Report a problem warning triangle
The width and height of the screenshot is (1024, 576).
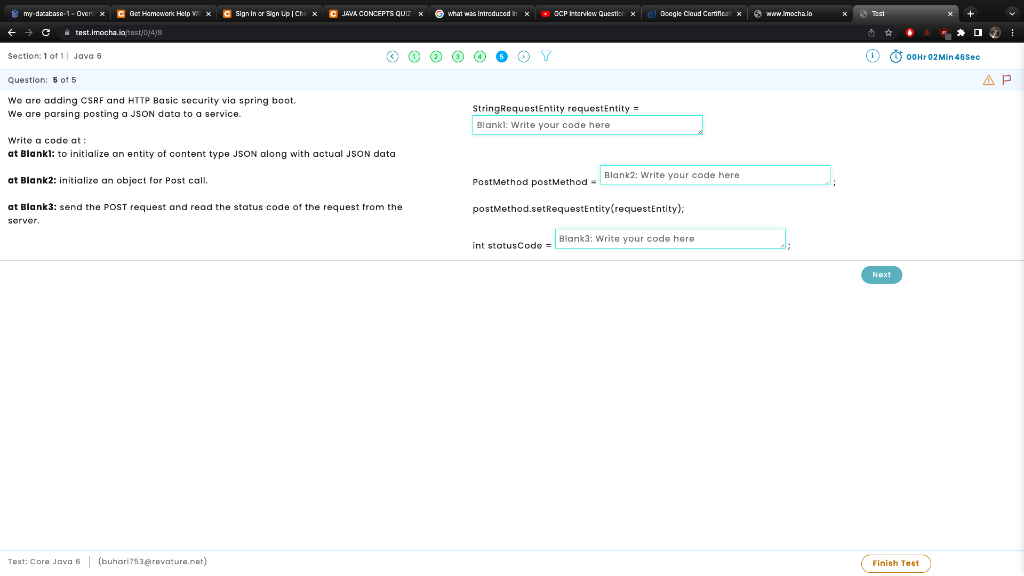coord(989,80)
